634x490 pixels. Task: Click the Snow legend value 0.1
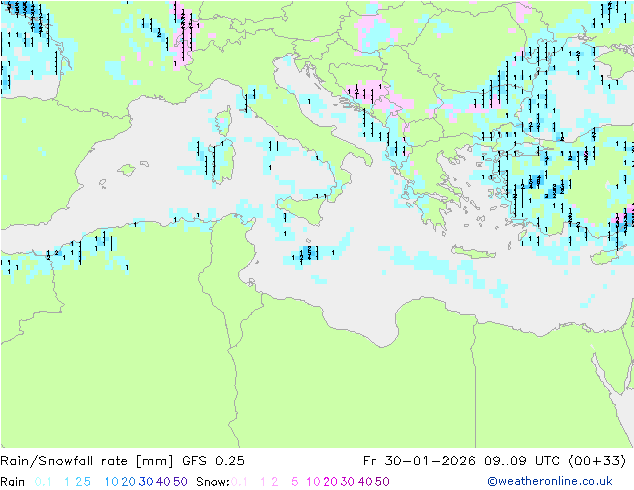pyautogui.click(x=239, y=482)
